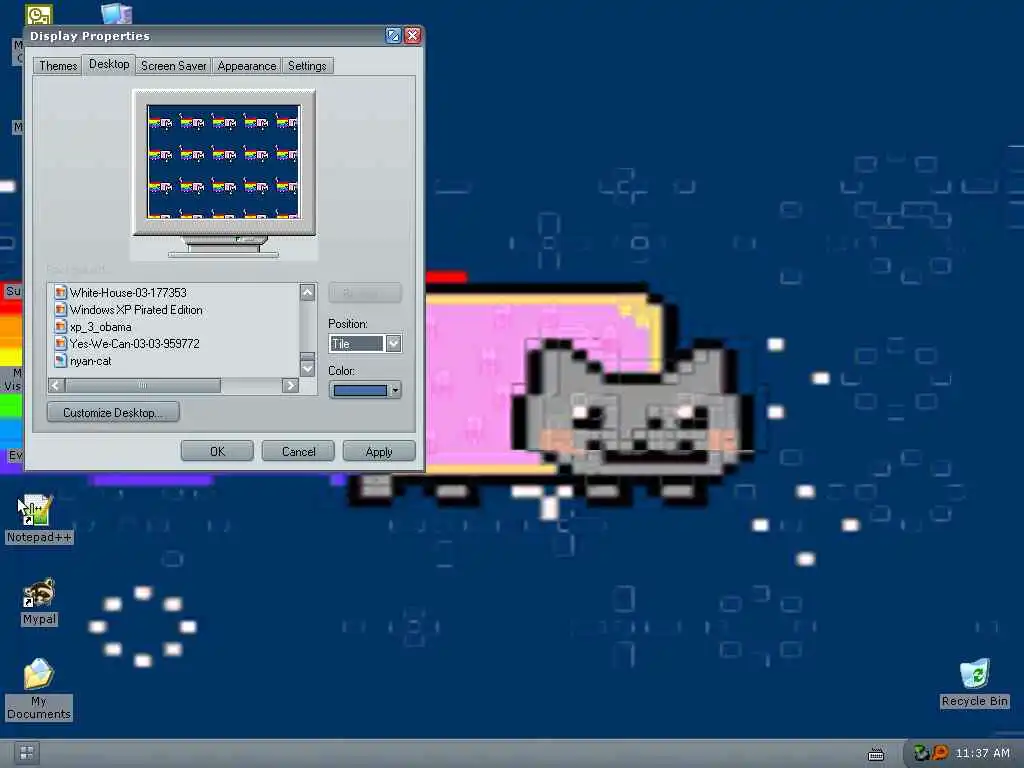Select Yes-We-Can-03-03-959772 background
This screenshot has height=768, width=1024.
click(x=135, y=344)
